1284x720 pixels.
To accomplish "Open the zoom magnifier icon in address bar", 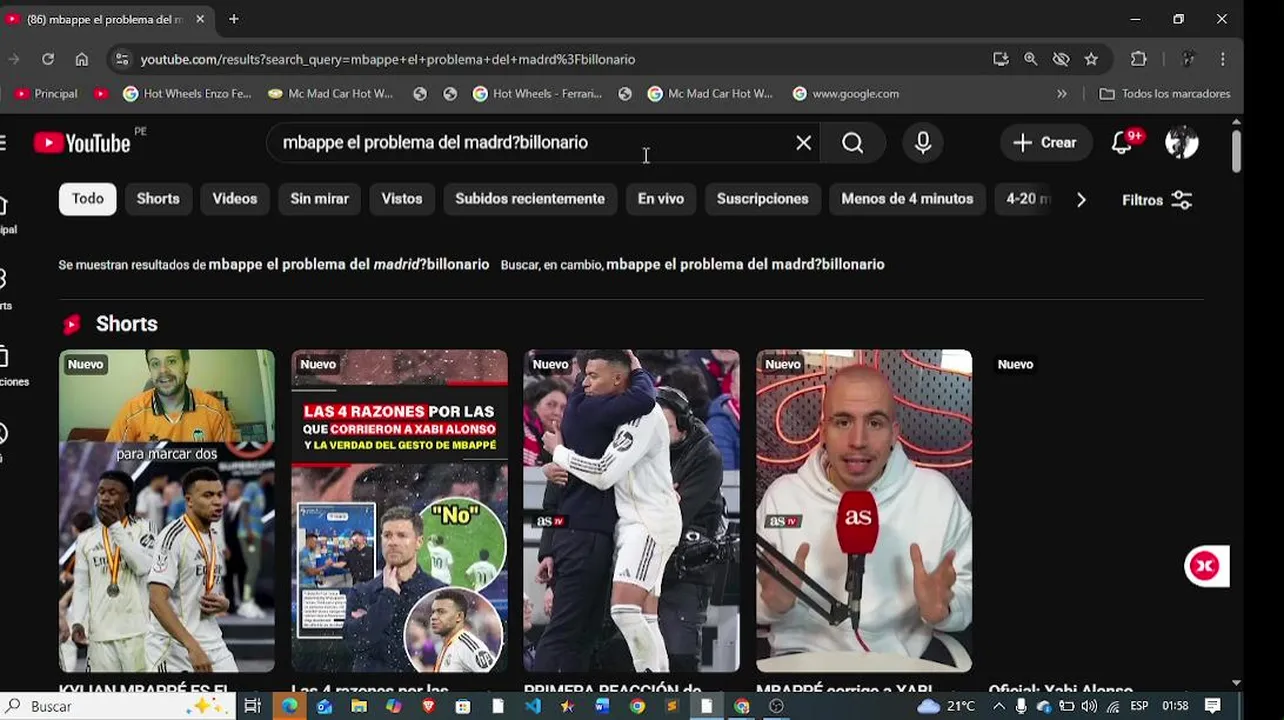I will pyautogui.click(x=1031, y=59).
